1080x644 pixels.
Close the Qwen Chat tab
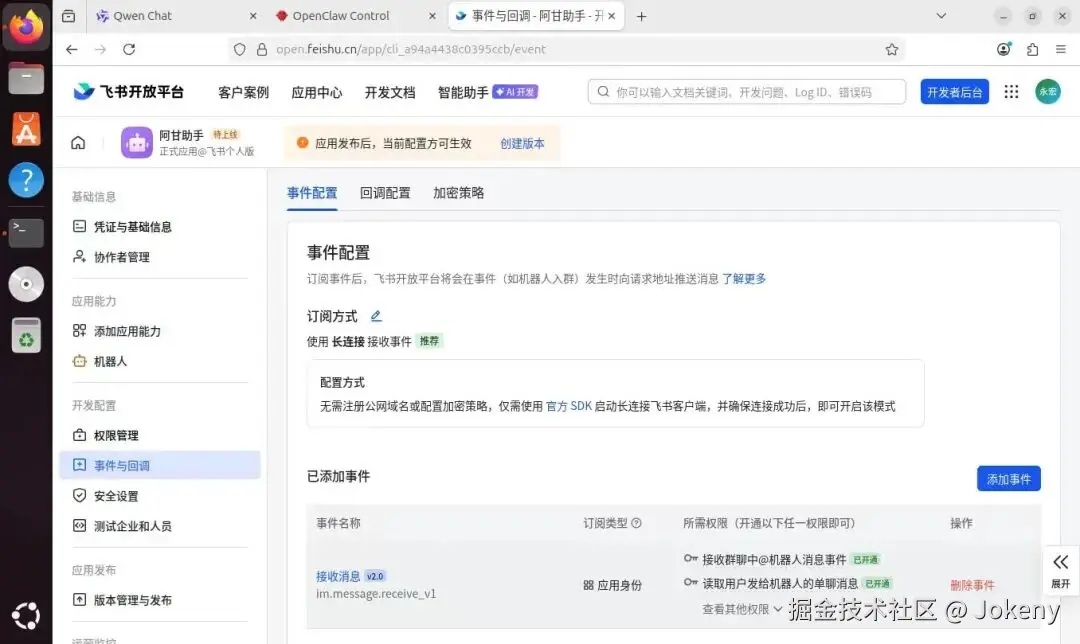click(253, 16)
